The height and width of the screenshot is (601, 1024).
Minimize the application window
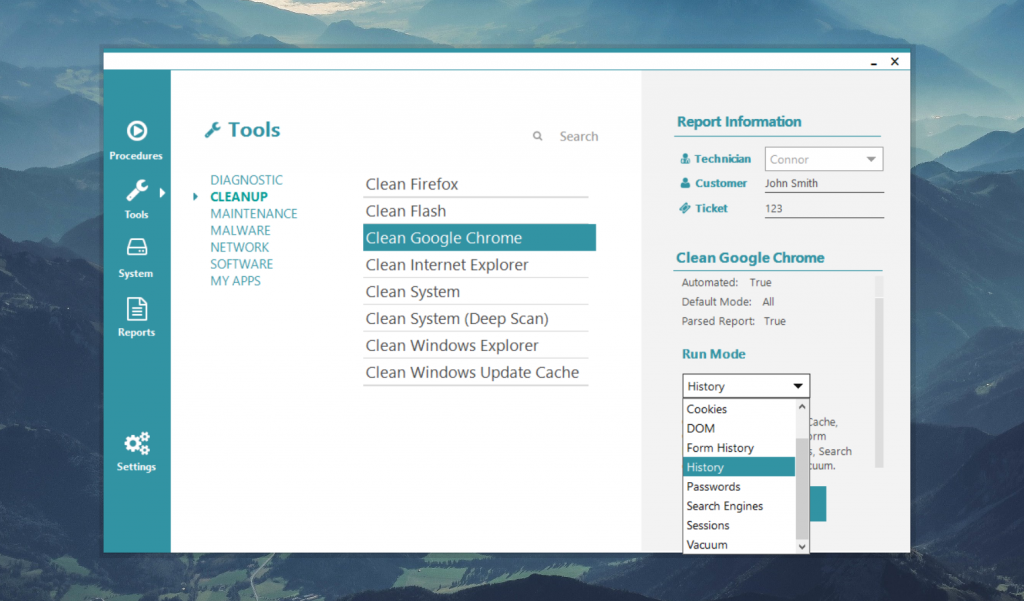coord(873,62)
